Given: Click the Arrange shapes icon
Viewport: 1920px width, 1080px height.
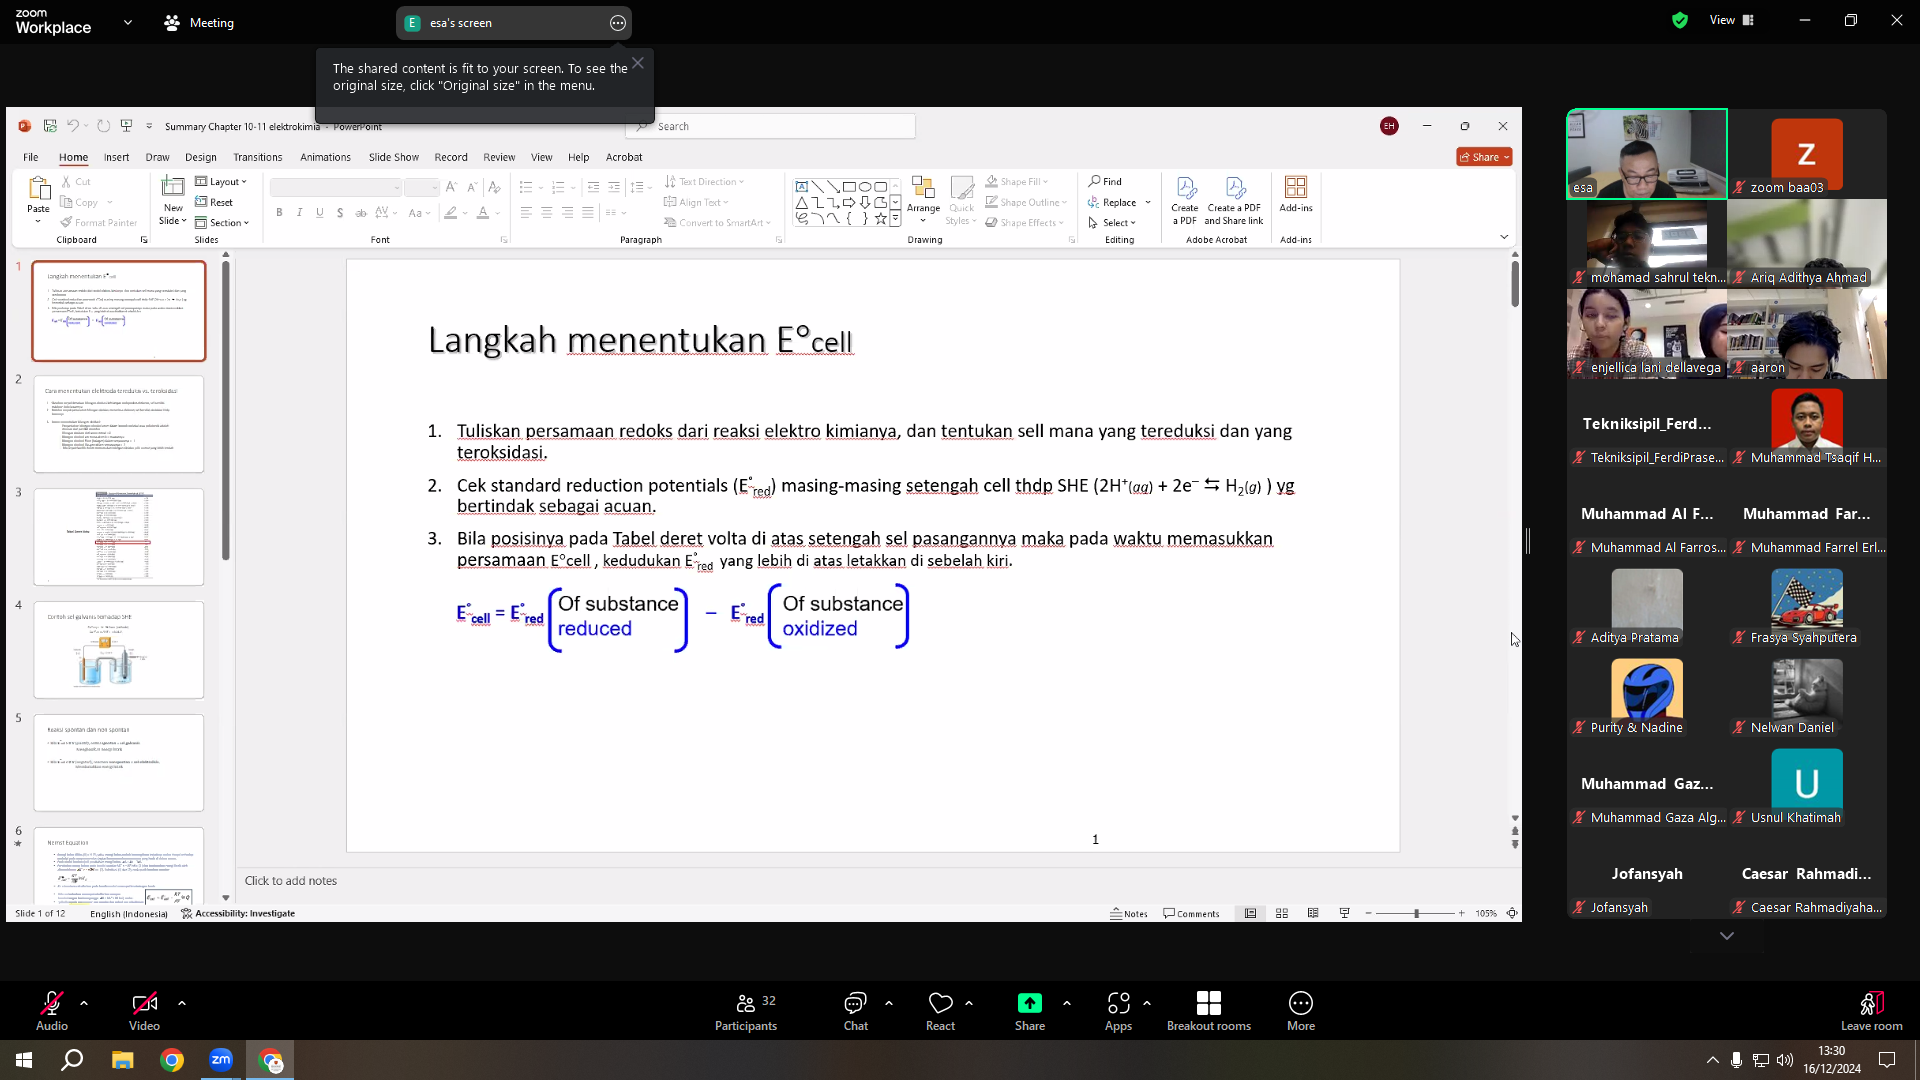Looking at the screenshot, I should tap(923, 187).
